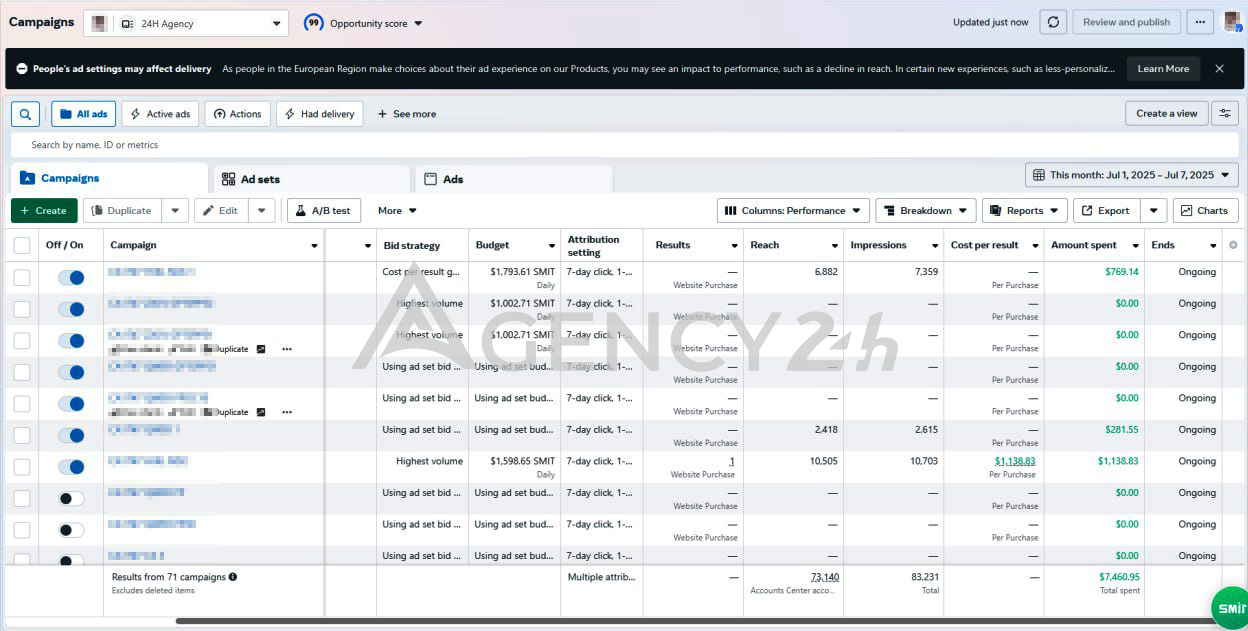This screenshot has height=631, width=1248.
Task: Refresh the campaign data
Action: [x=1053, y=22]
